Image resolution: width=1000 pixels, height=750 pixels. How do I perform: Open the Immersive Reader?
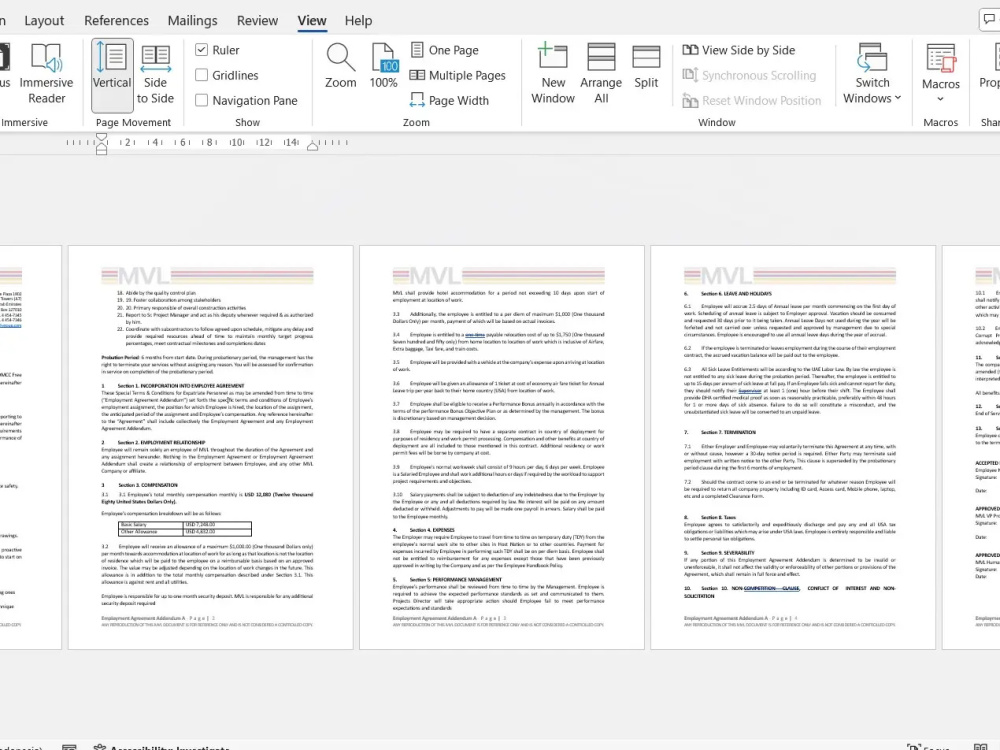pos(46,74)
